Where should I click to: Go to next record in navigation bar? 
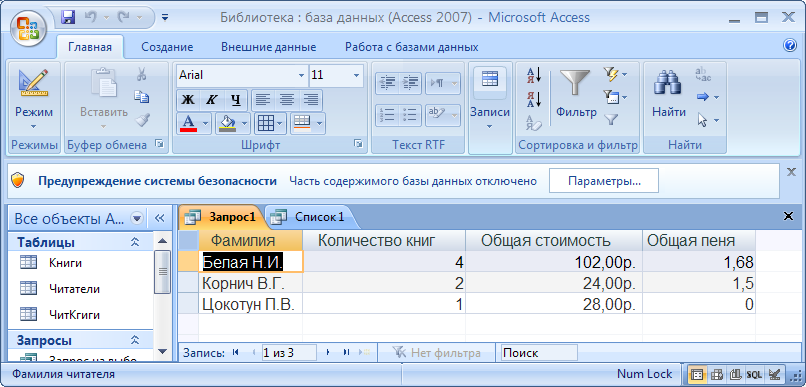click(x=328, y=353)
